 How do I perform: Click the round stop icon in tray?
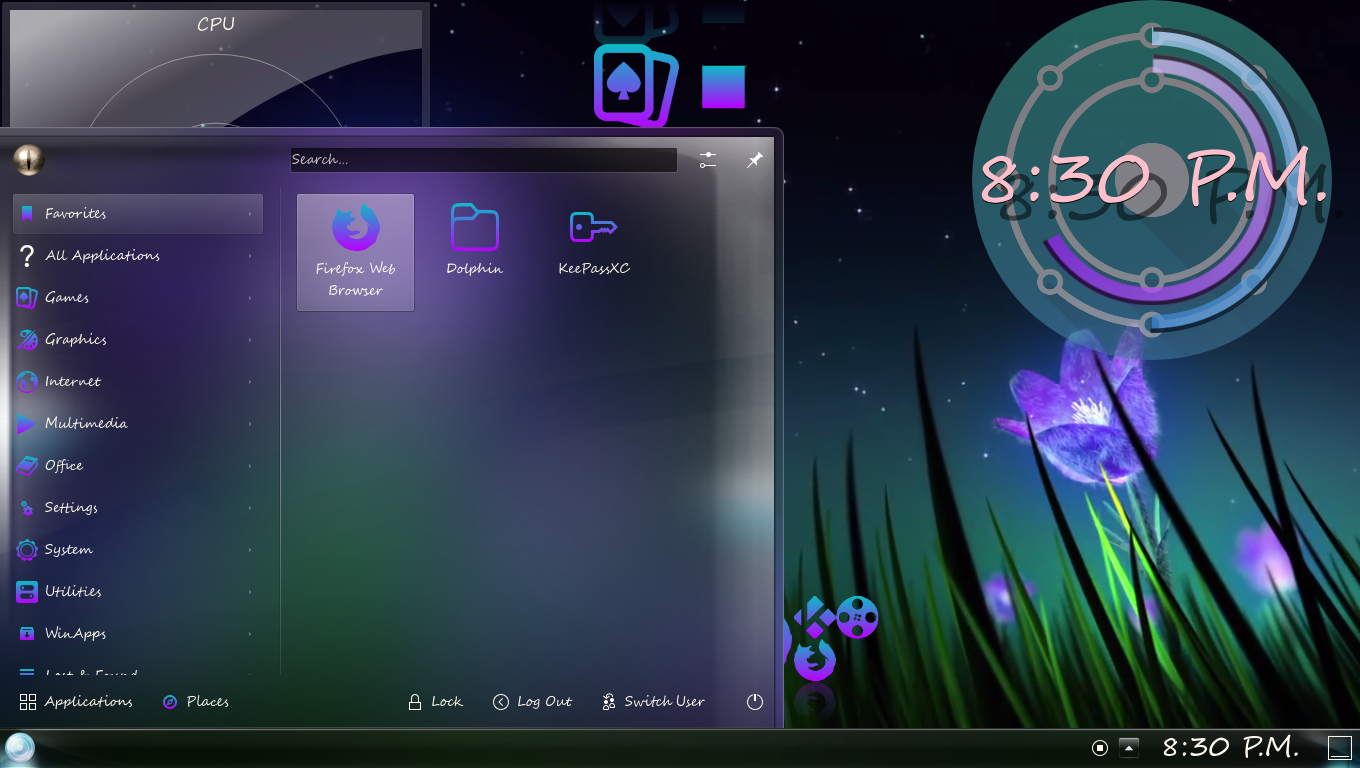(x=1100, y=747)
